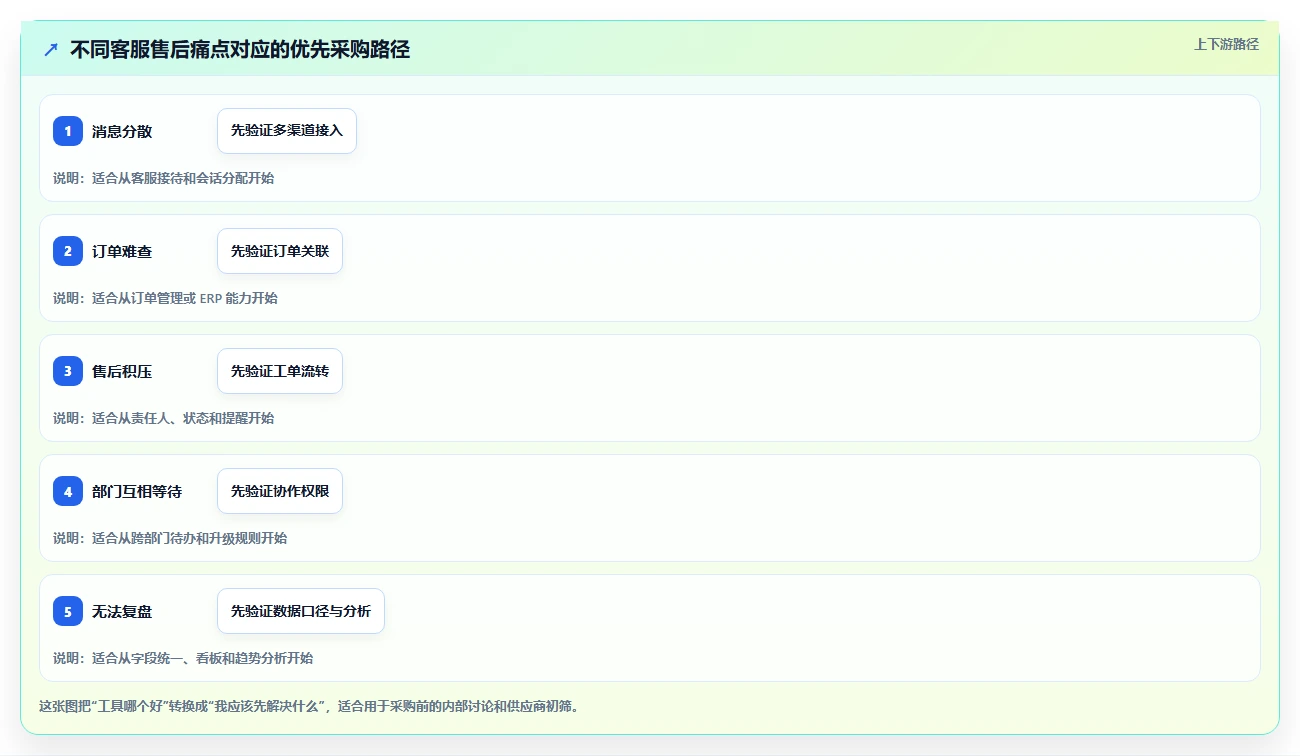
Task: Click the arrow icon beside the title
Action: pyautogui.click(x=51, y=49)
